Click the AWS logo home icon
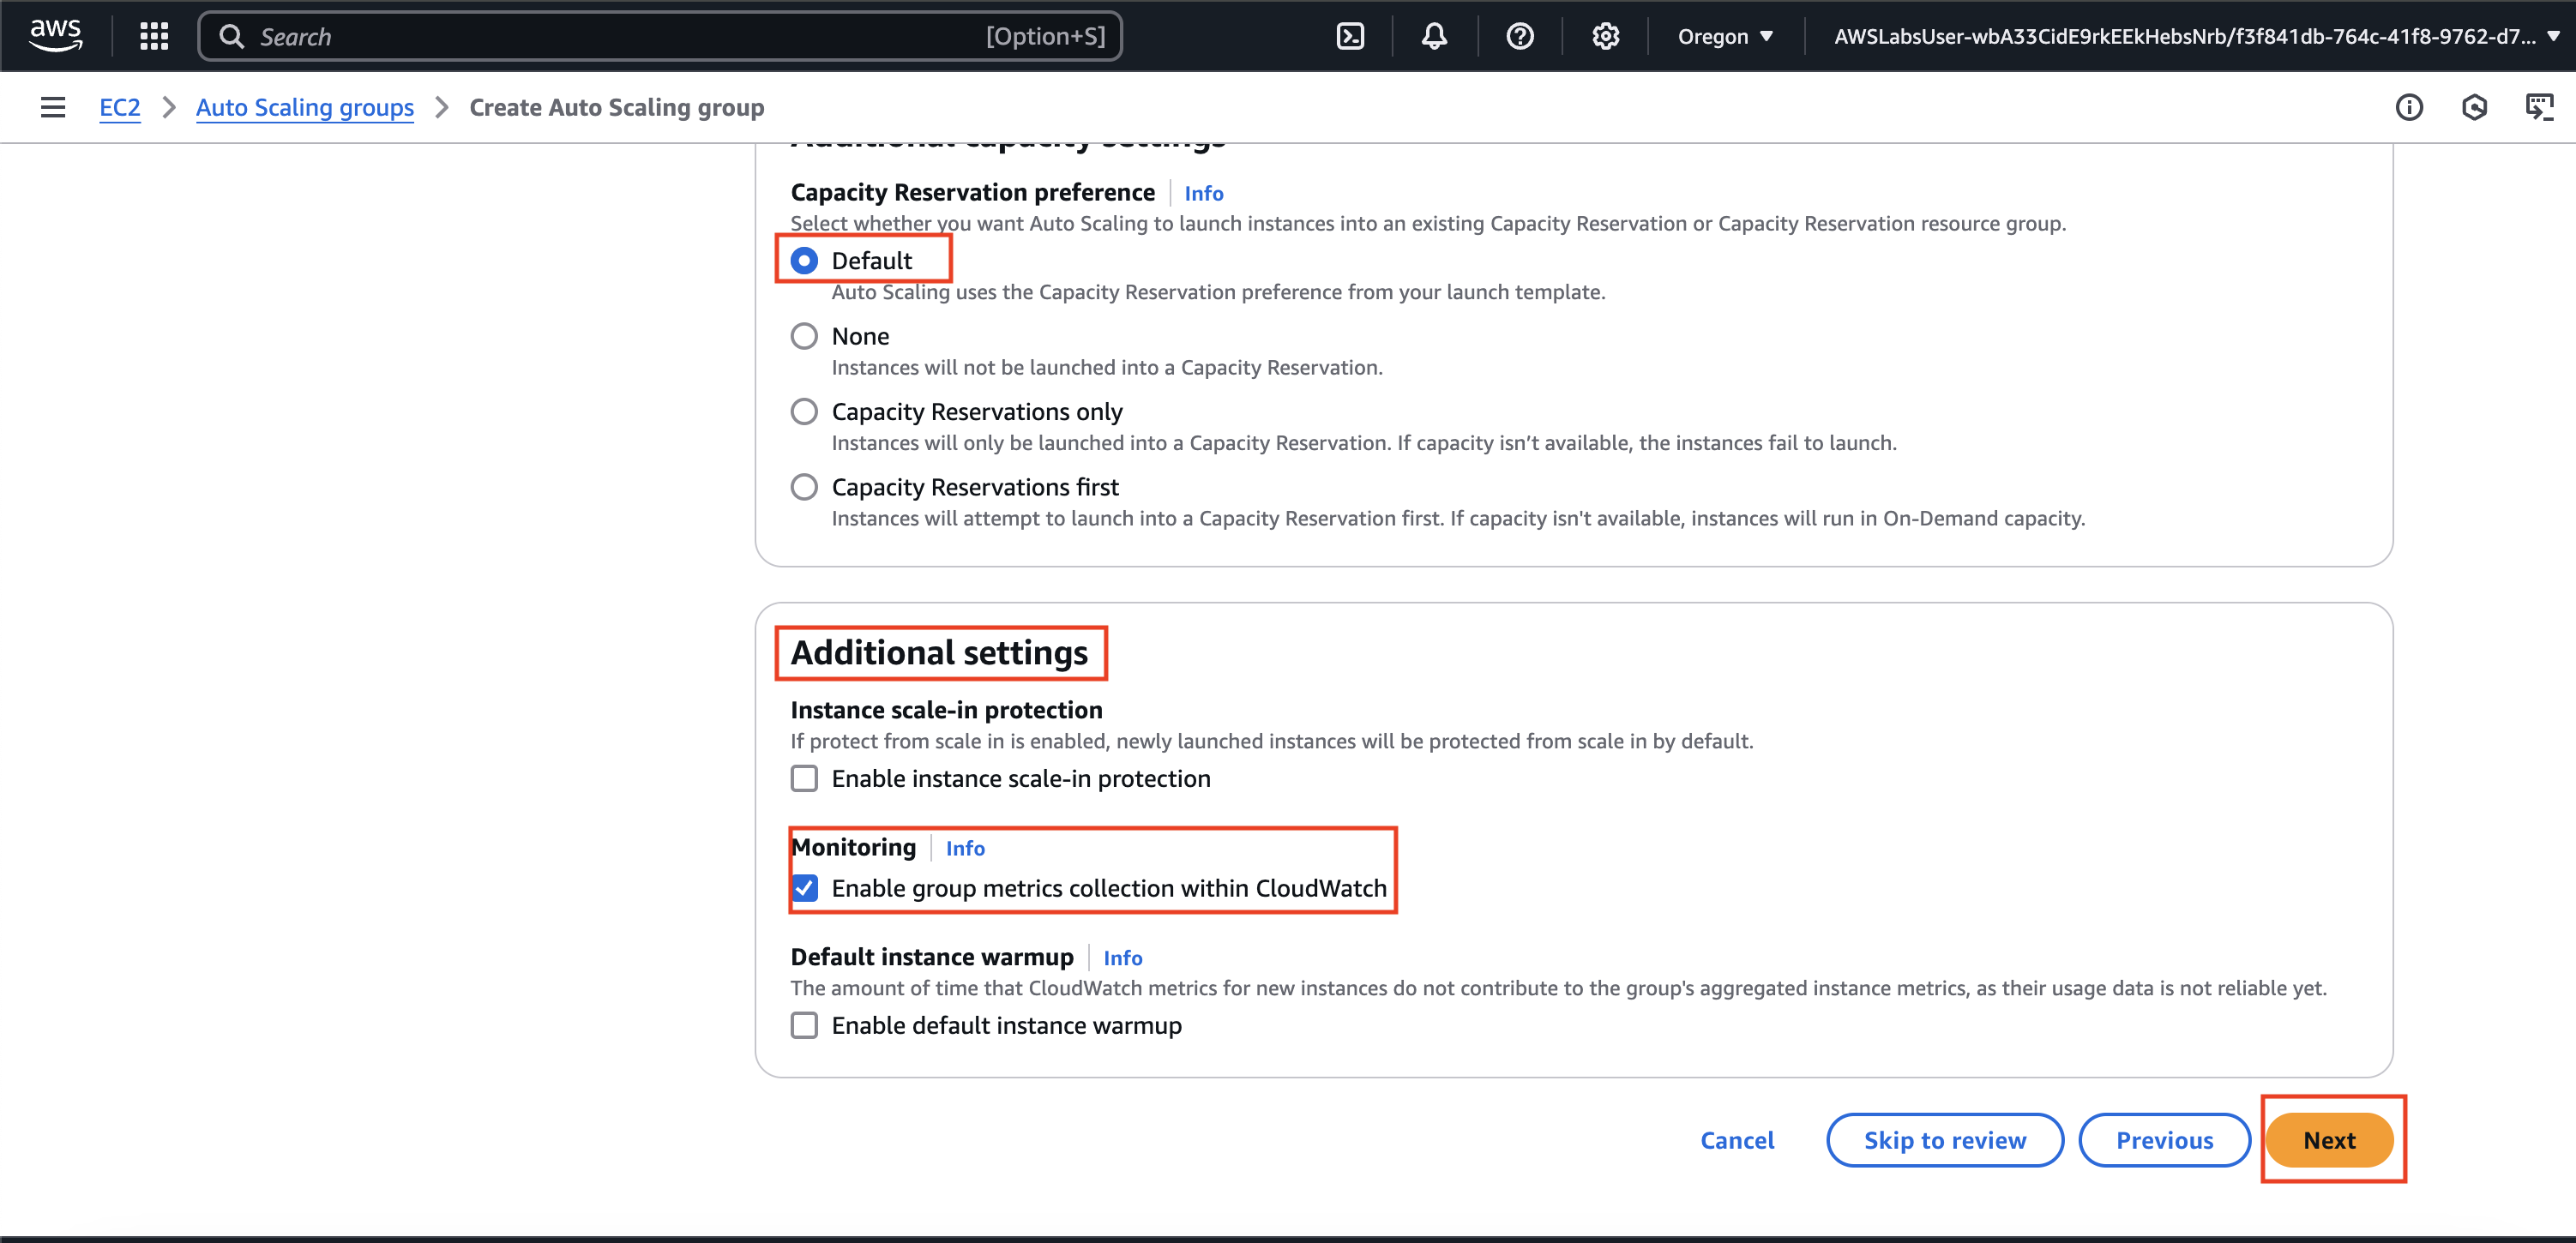 pos(56,35)
